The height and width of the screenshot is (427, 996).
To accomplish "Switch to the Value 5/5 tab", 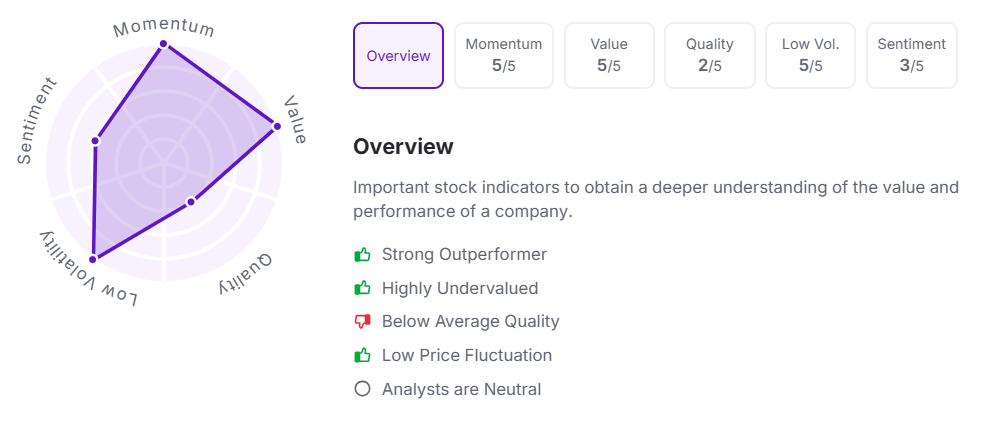I will click(x=609, y=56).
